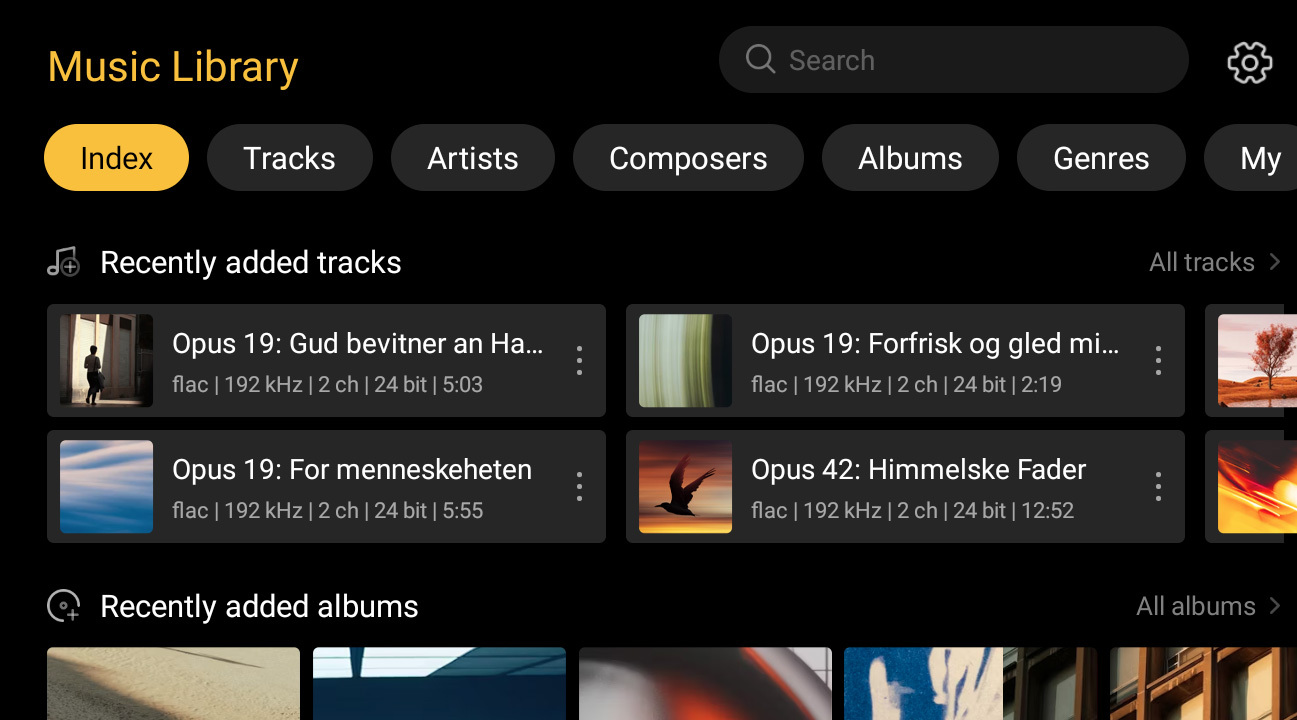
Task: Open the Composers tab
Action: pos(688,158)
